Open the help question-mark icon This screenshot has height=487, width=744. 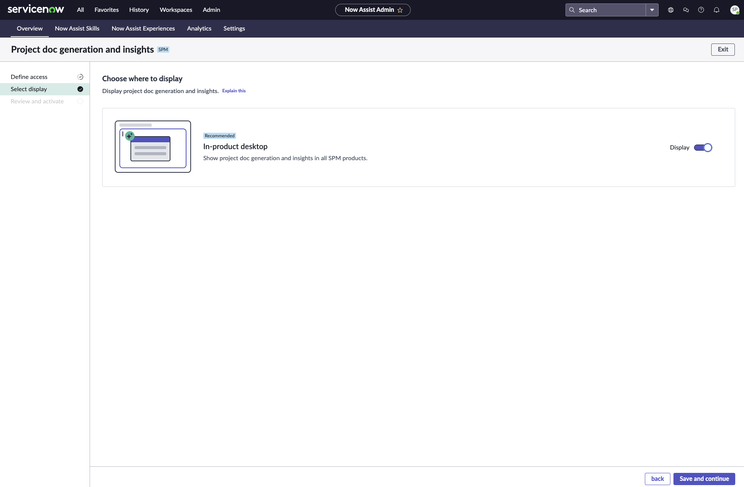701,10
